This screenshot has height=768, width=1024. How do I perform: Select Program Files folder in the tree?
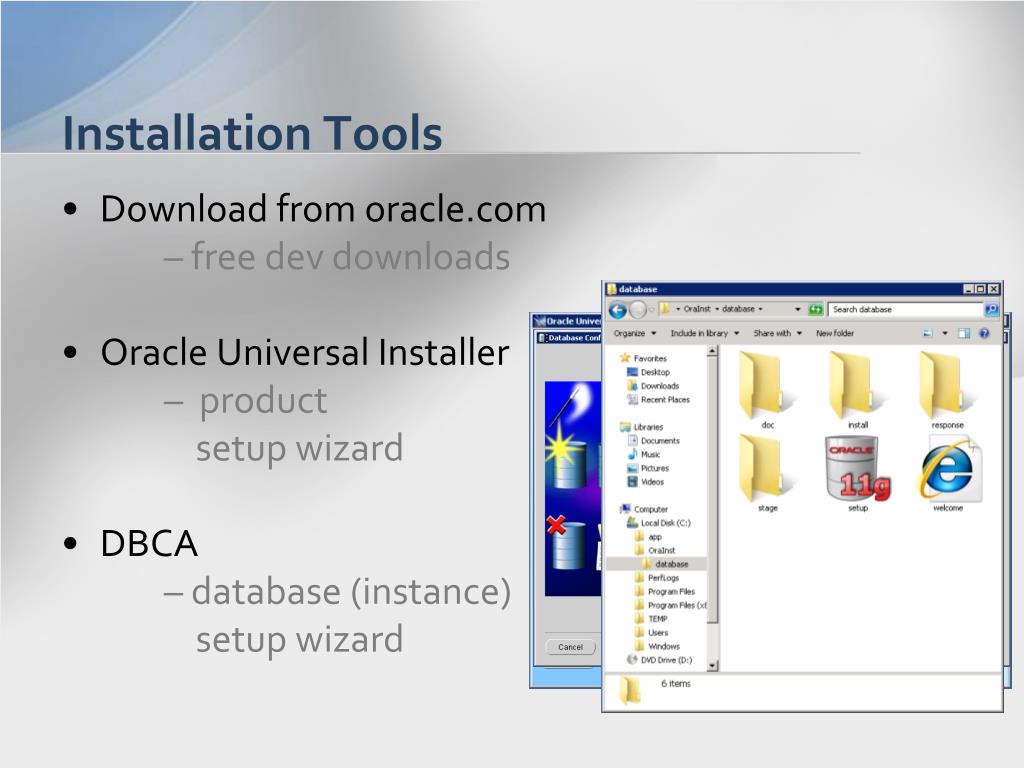pyautogui.click(x=665, y=592)
